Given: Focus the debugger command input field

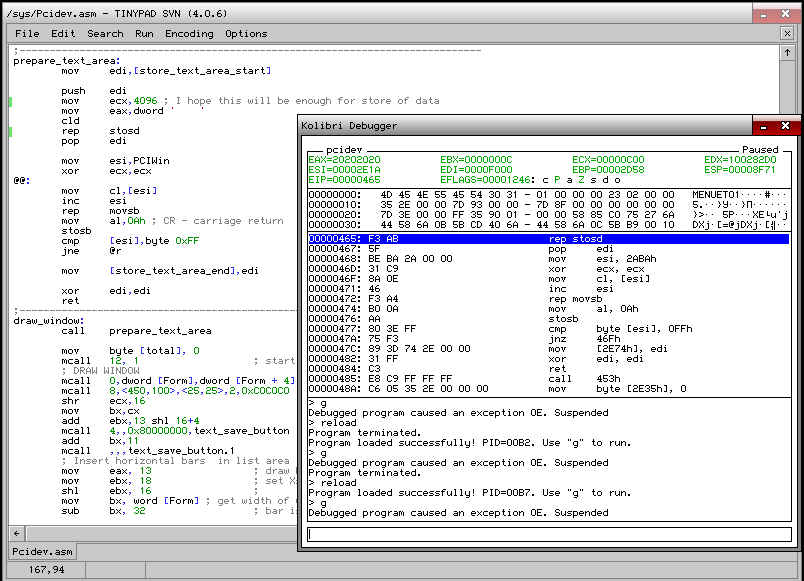Looking at the screenshot, I should point(549,535).
